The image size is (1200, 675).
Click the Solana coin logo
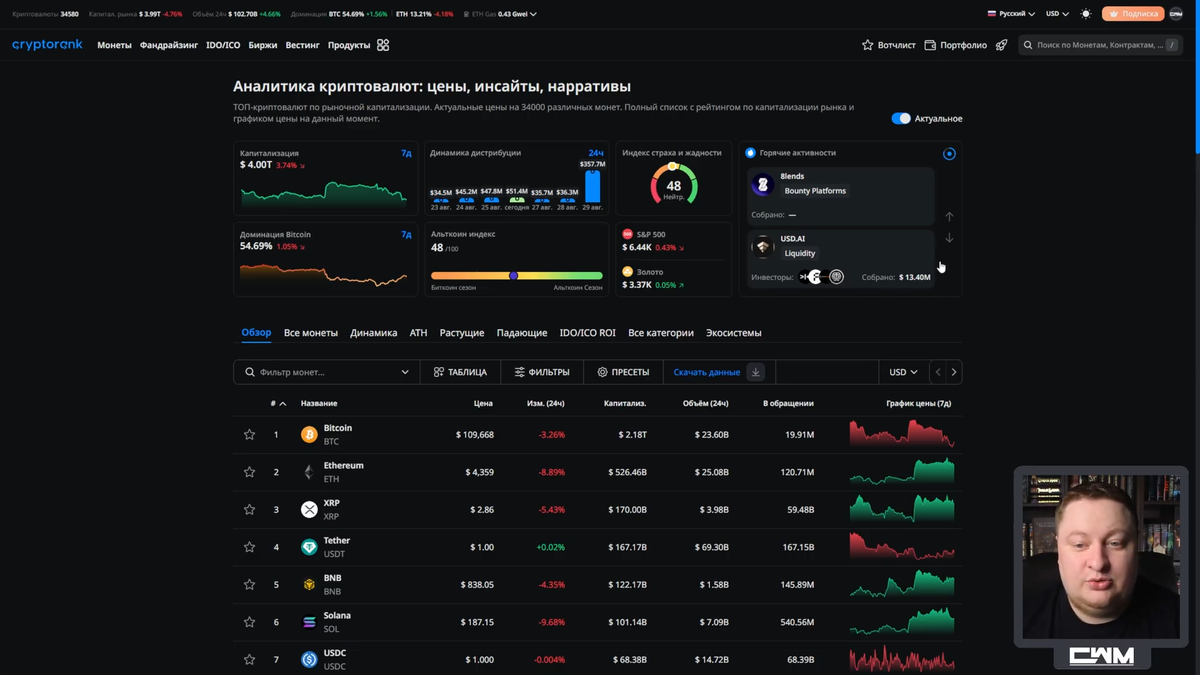pyautogui.click(x=309, y=622)
